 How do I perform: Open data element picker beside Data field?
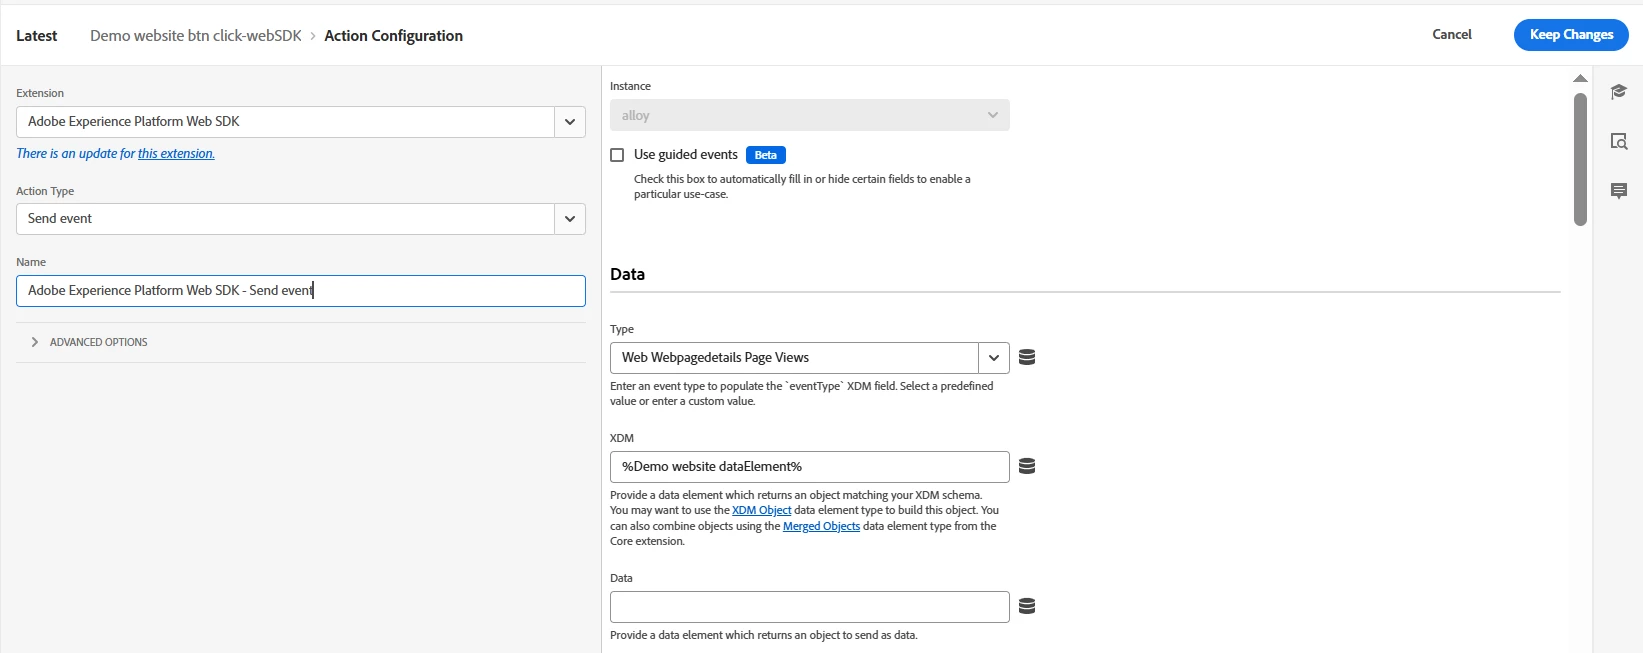[1026, 606]
